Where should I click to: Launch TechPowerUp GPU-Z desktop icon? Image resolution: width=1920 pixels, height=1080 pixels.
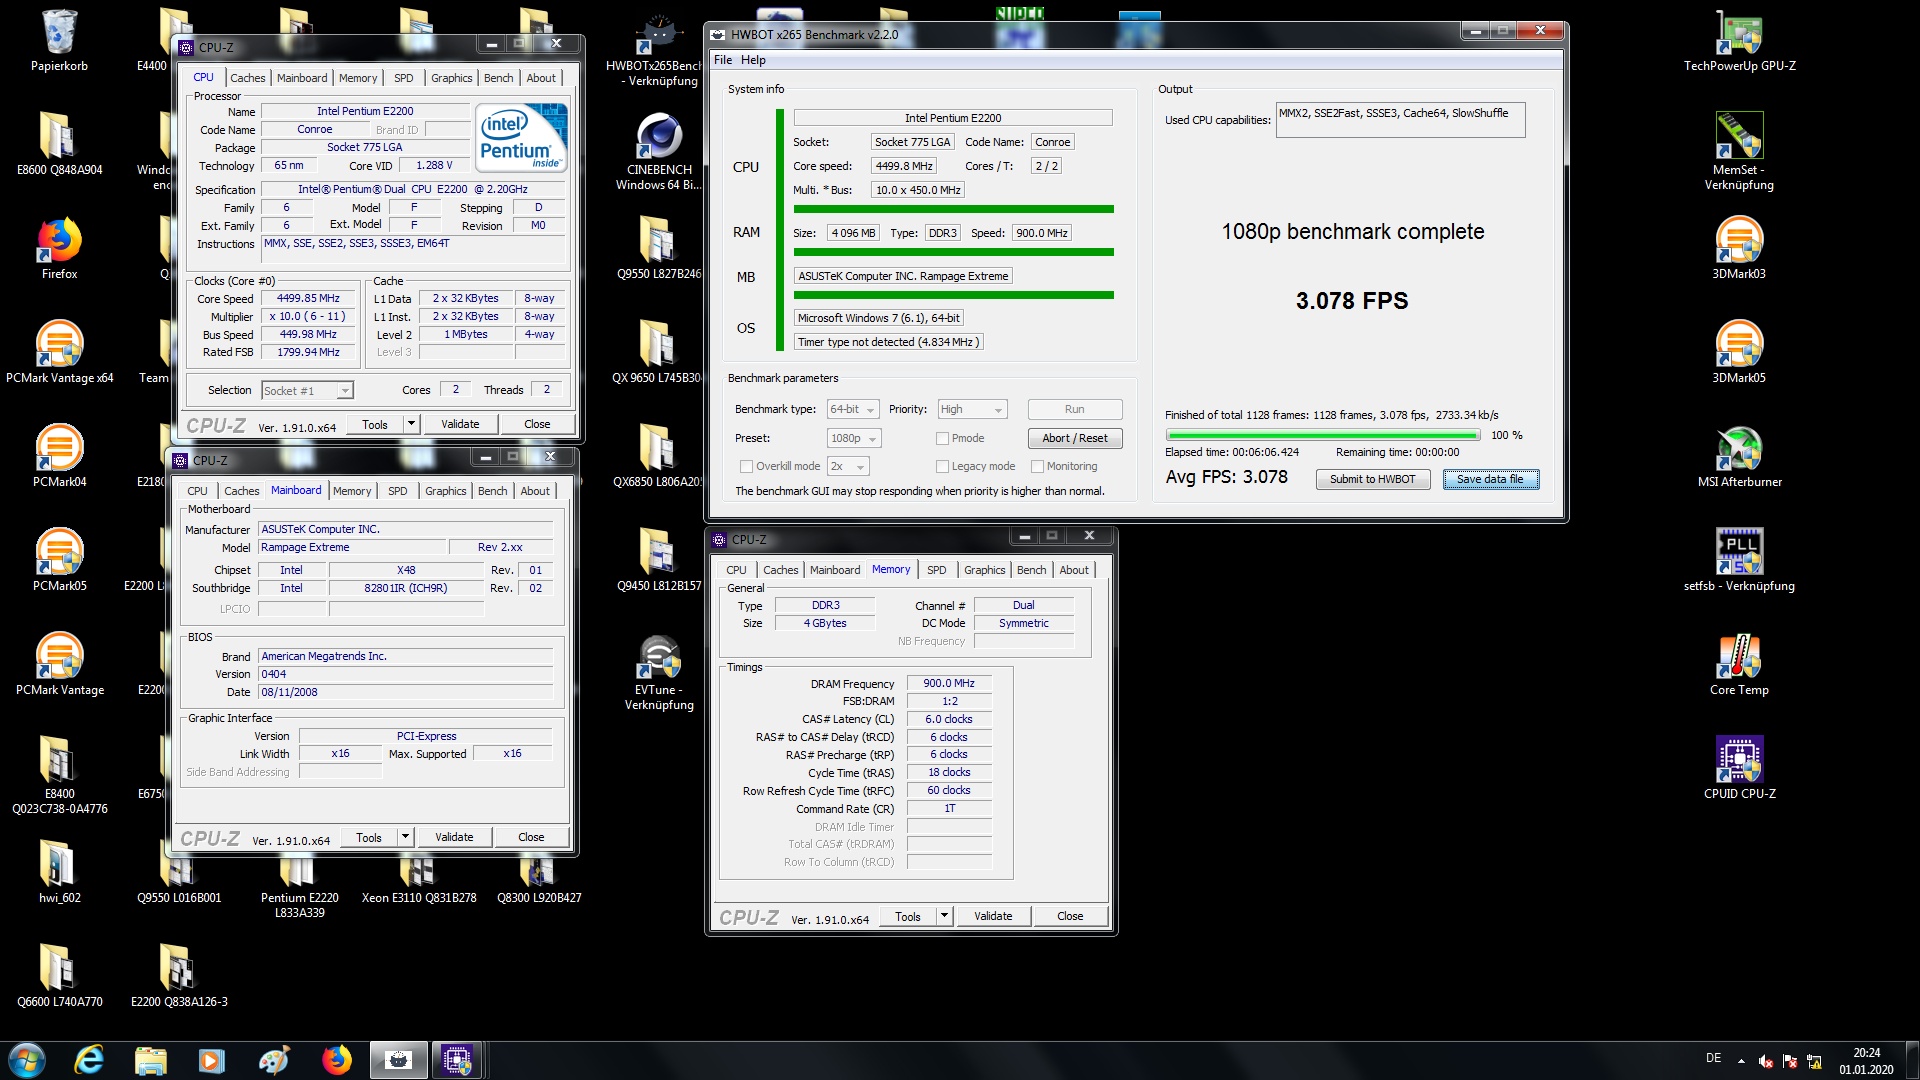(x=1739, y=40)
